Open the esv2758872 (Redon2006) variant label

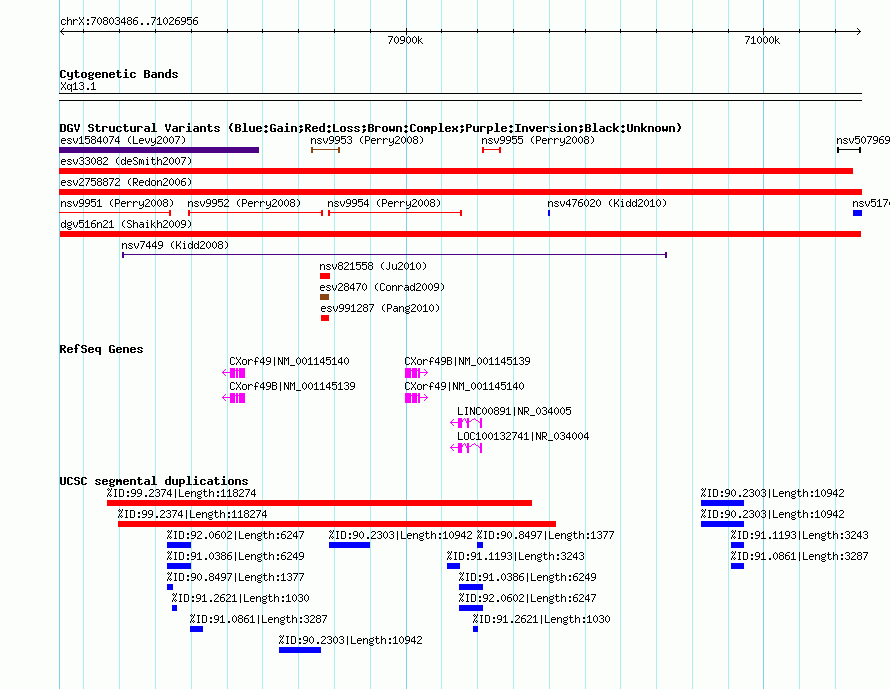[126, 182]
